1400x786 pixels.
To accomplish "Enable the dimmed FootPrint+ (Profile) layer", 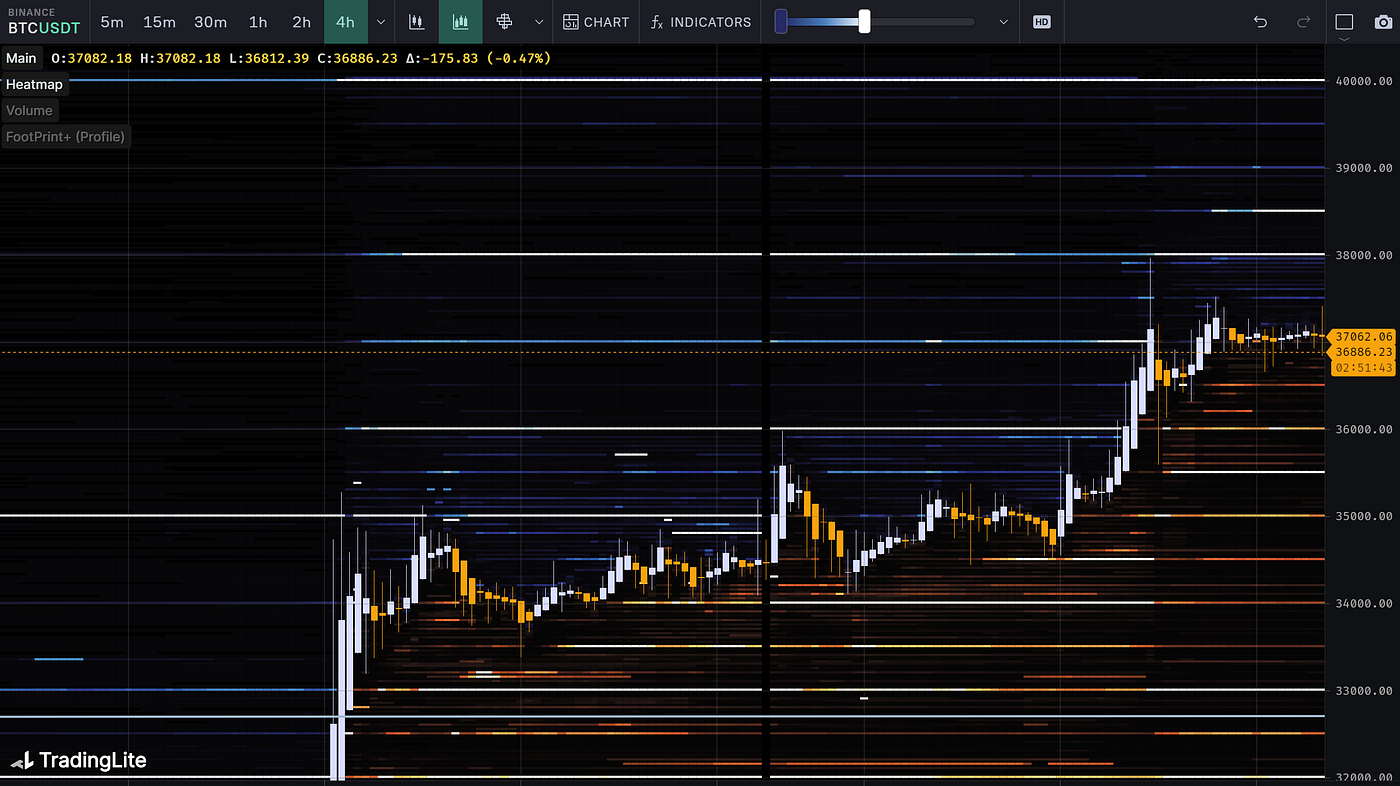I will [x=66, y=136].
